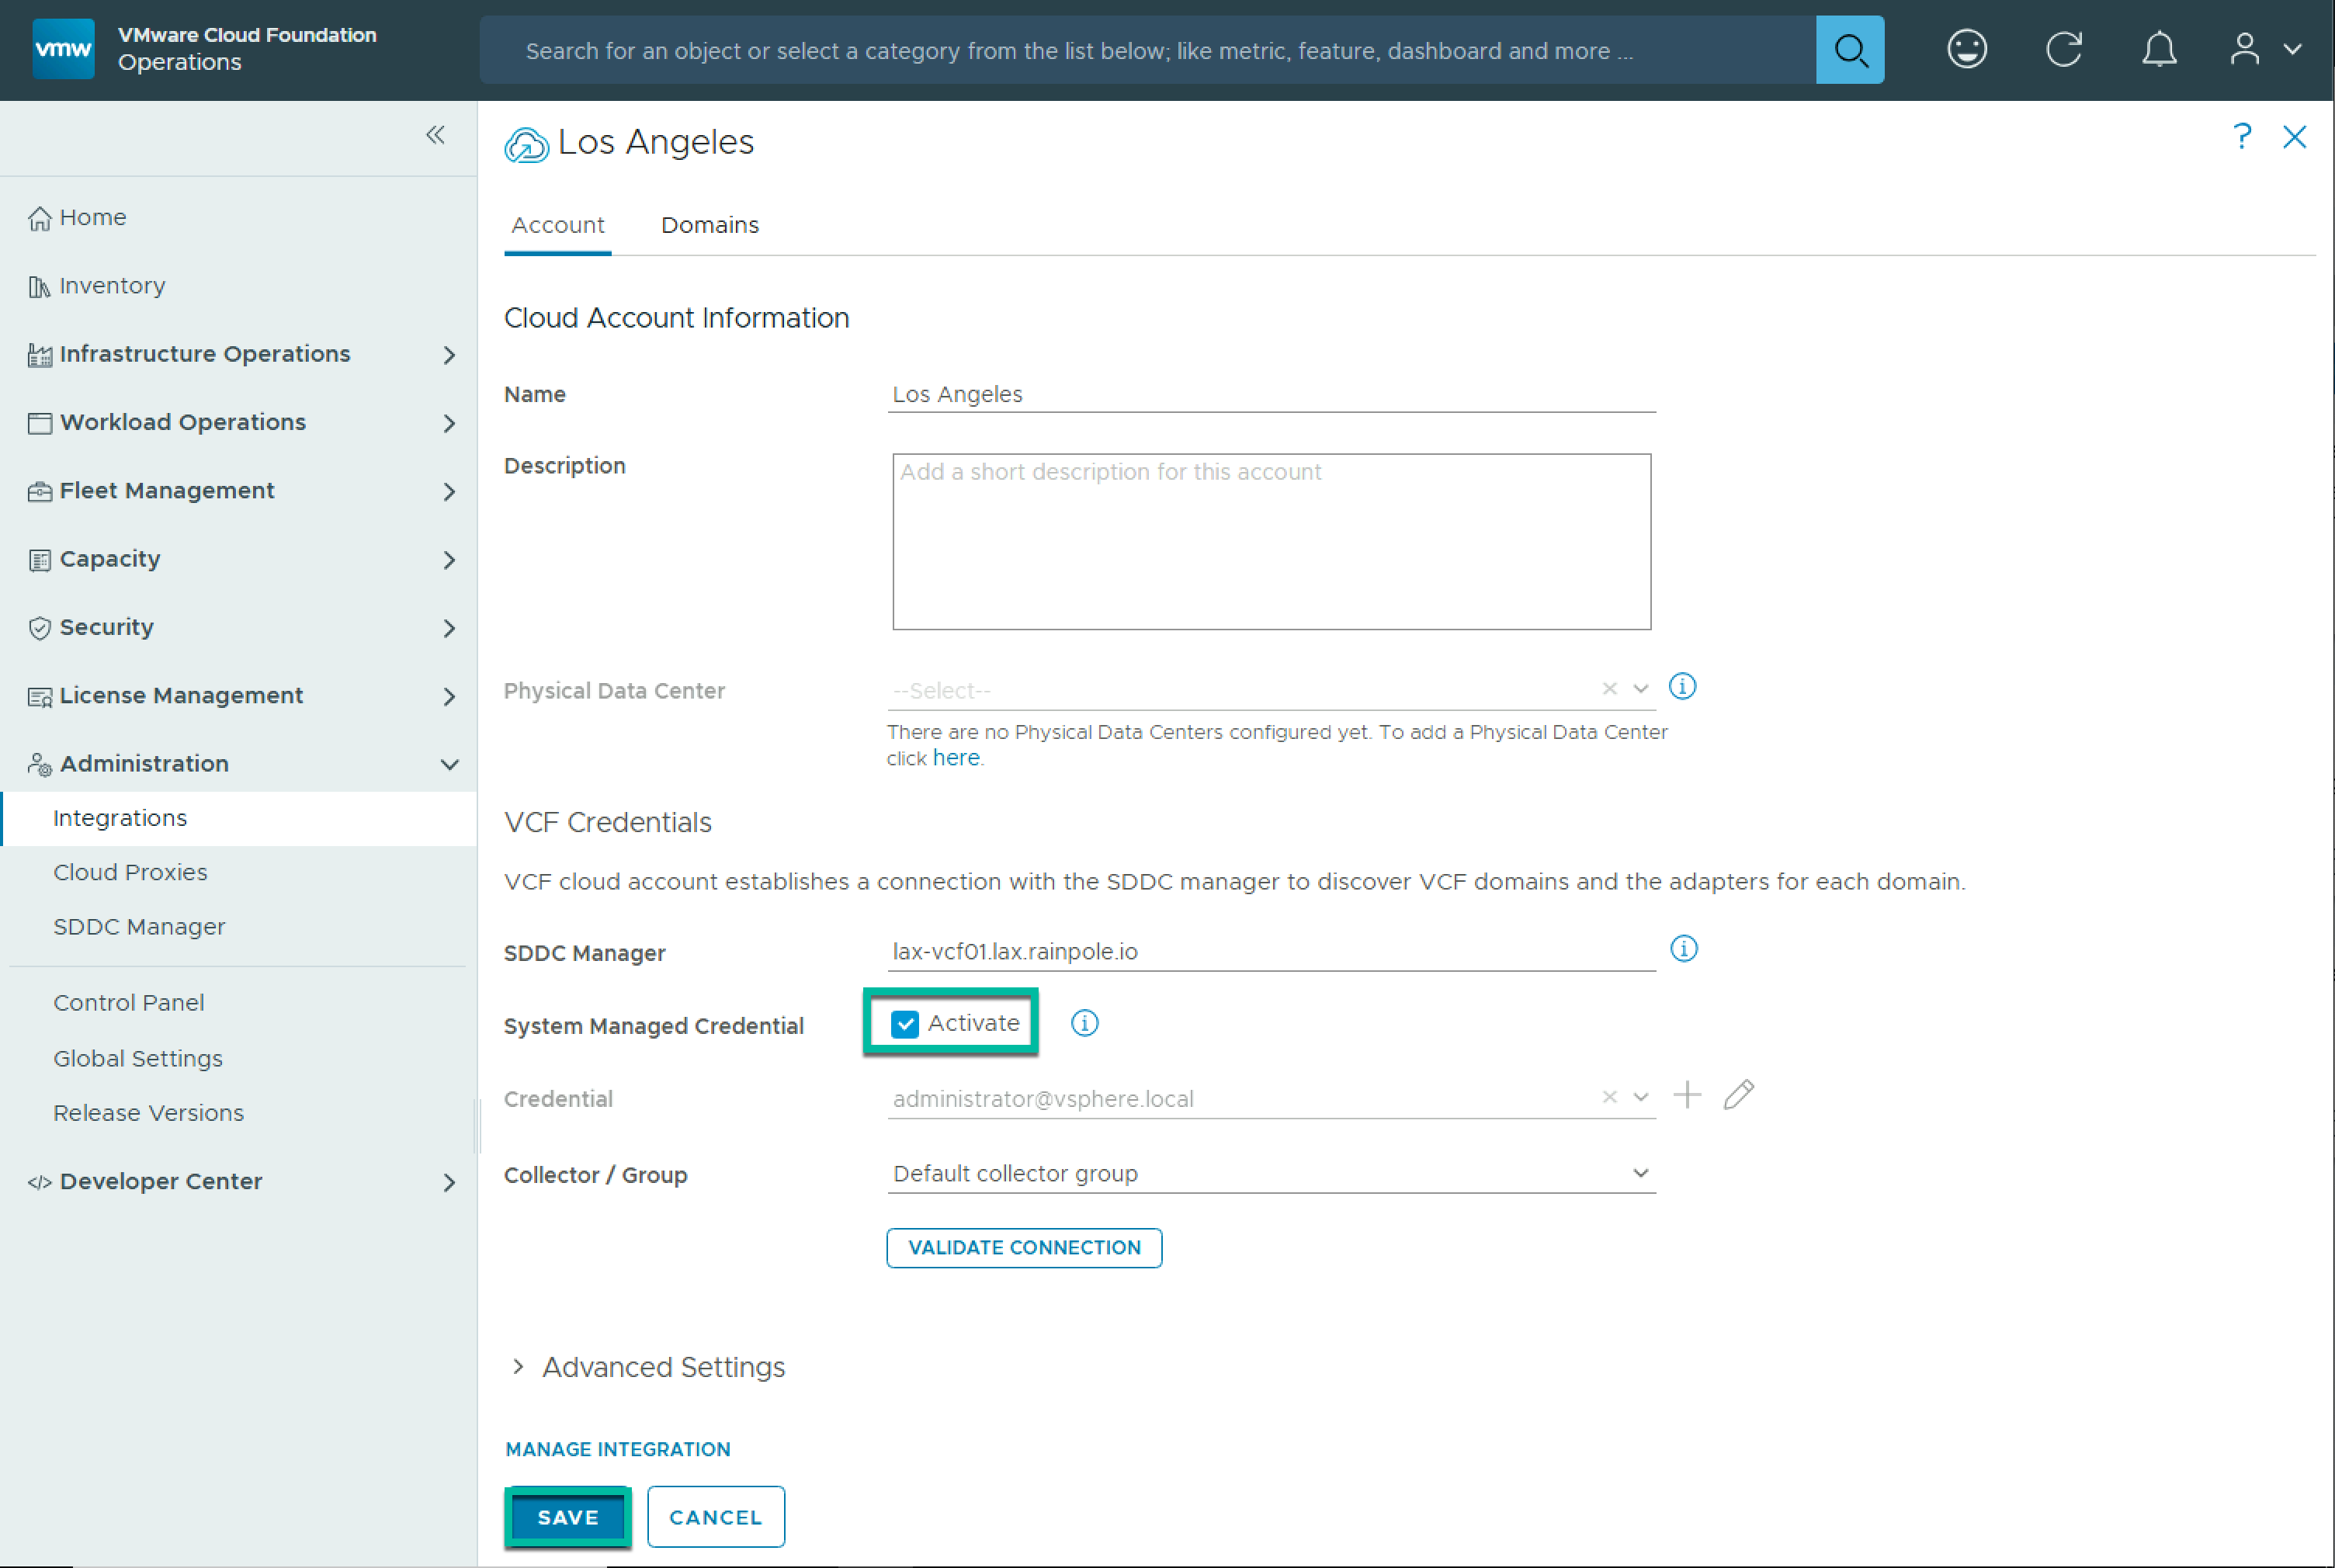
Task: Click the search magnifier button
Action: (1849, 50)
